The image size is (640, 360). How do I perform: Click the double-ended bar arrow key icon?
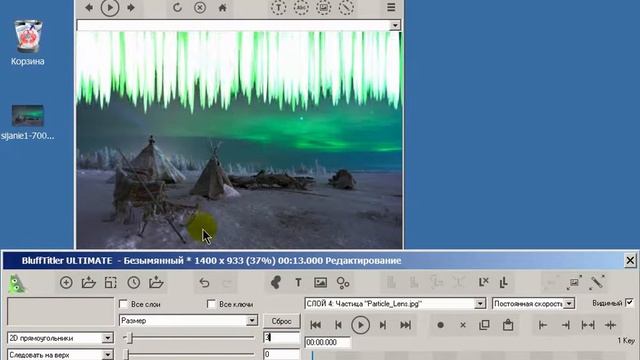(588, 325)
